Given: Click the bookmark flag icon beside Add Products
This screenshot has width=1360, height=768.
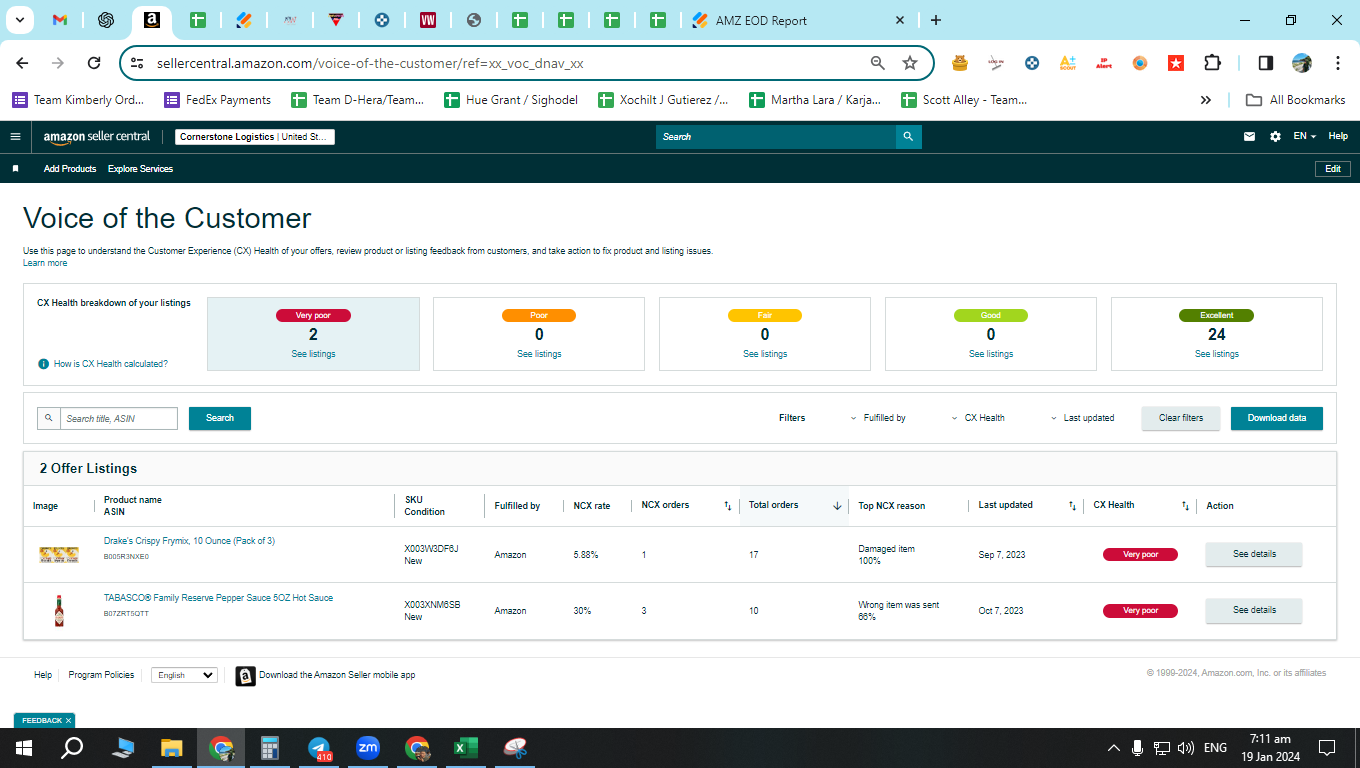Looking at the screenshot, I should (15, 169).
